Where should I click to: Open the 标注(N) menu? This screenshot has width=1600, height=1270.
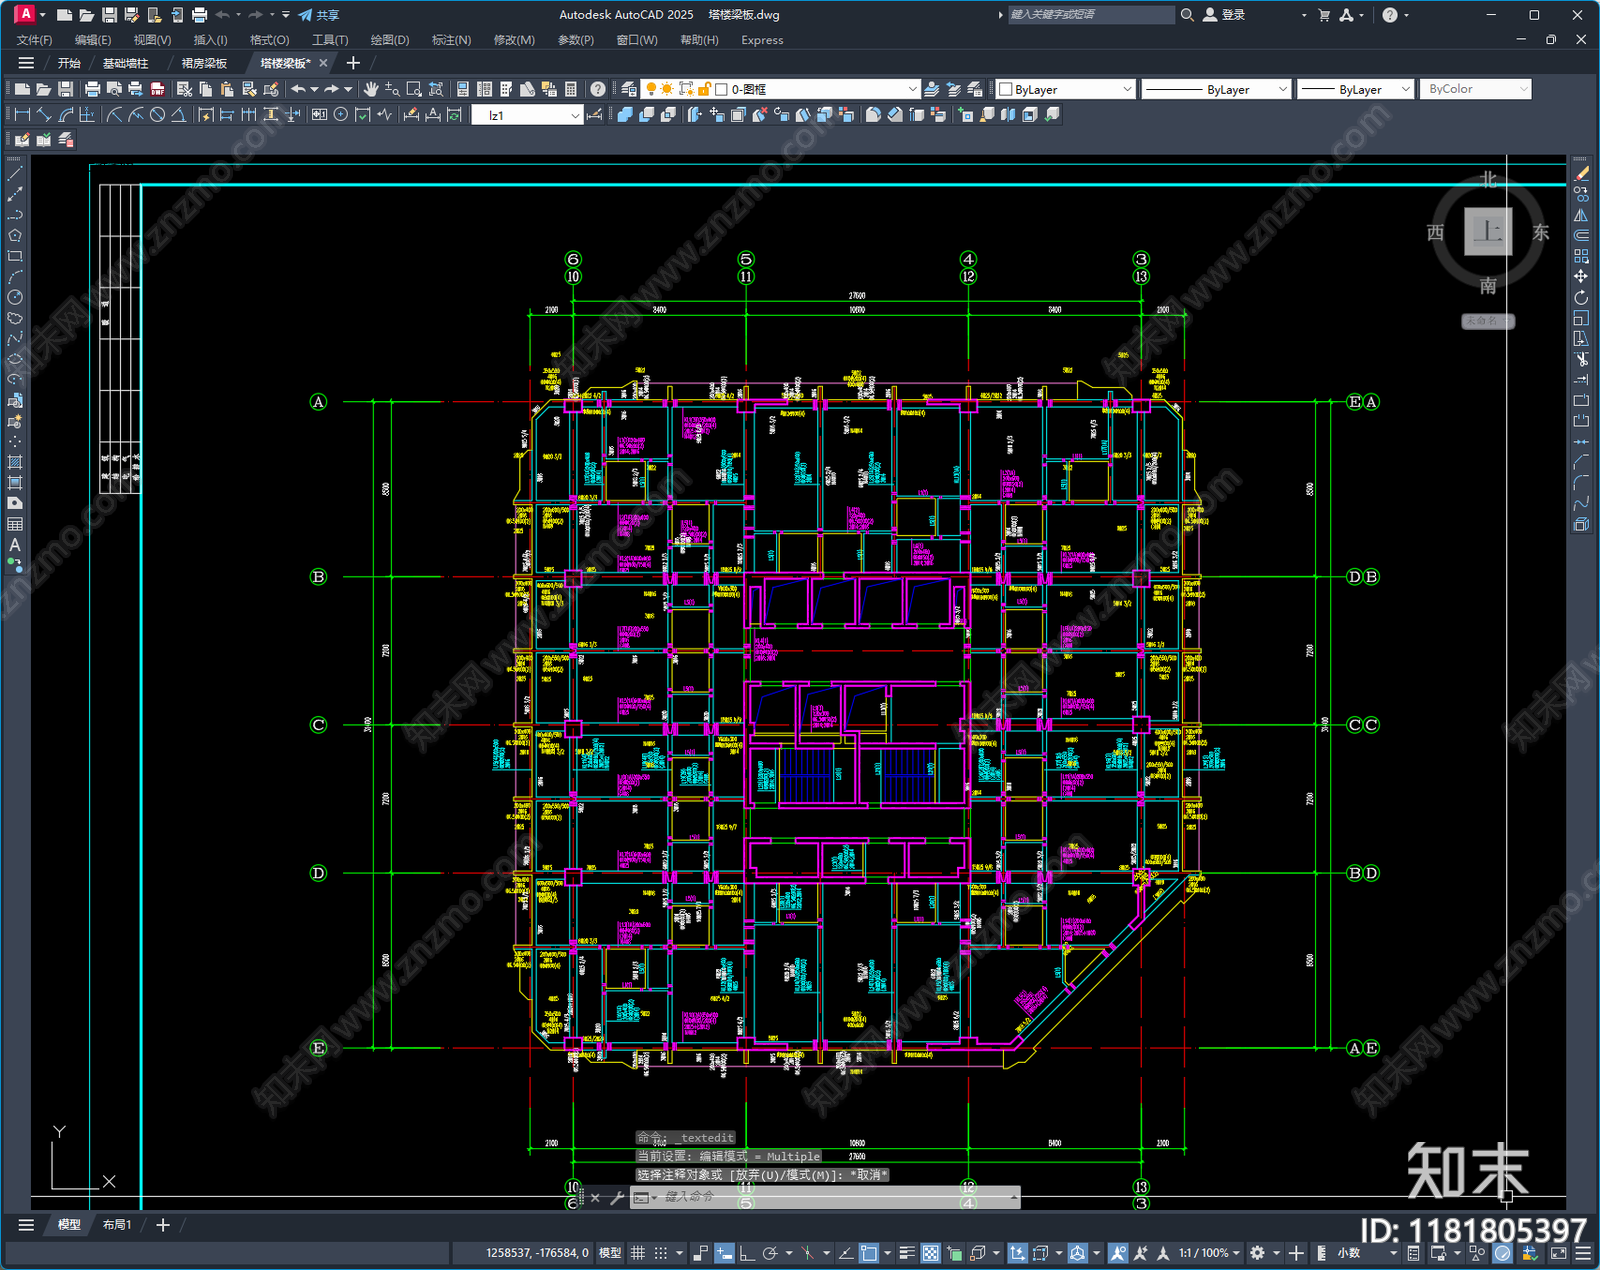[451, 40]
